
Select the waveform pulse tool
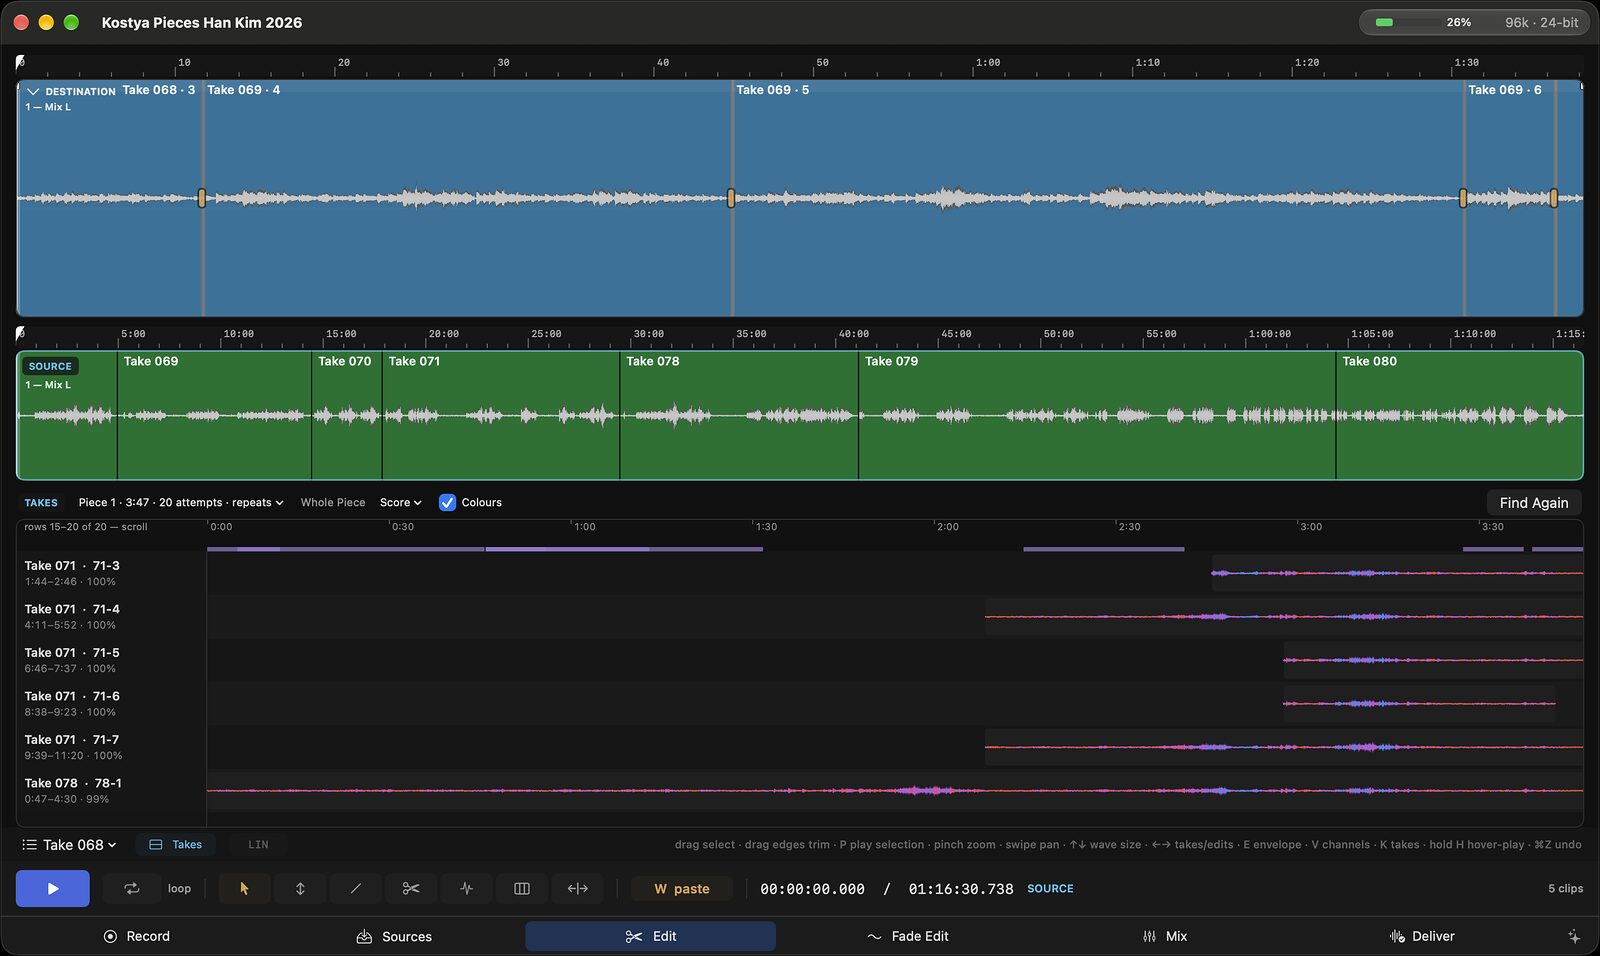coord(466,888)
